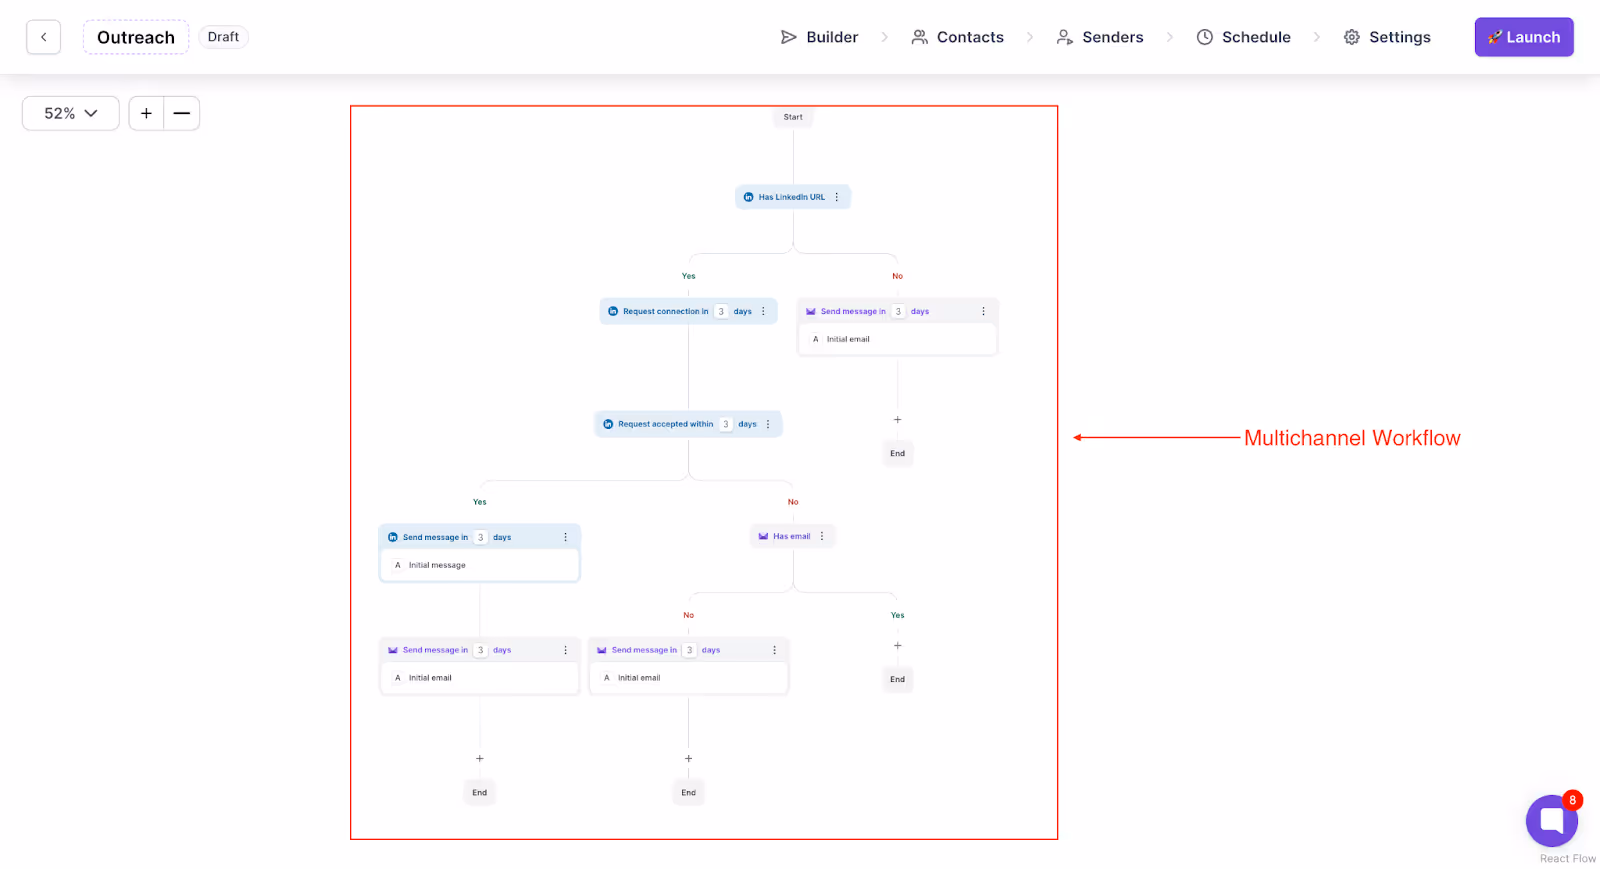Open options for the email node below Initial message
The image size is (1600, 869).
coord(565,650)
